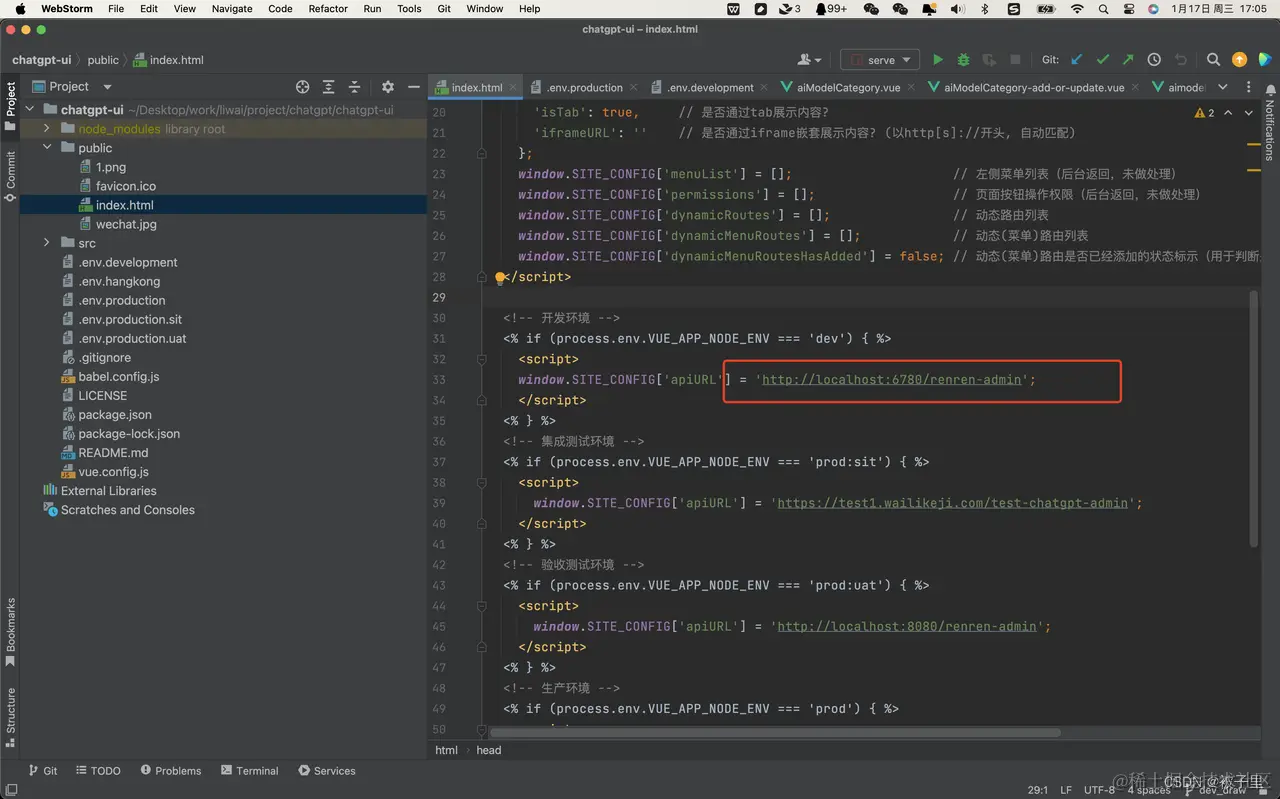Click the editor vertical scrollbar

tap(1254, 418)
